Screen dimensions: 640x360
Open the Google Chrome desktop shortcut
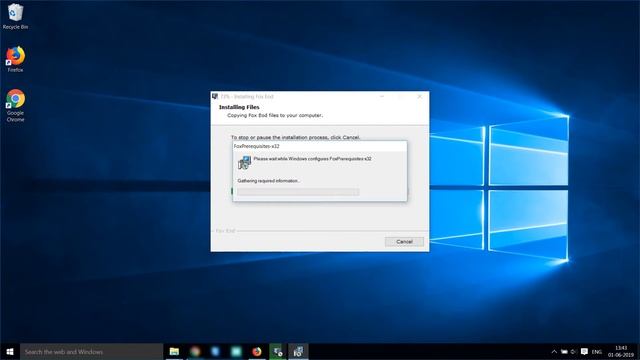point(16,105)
